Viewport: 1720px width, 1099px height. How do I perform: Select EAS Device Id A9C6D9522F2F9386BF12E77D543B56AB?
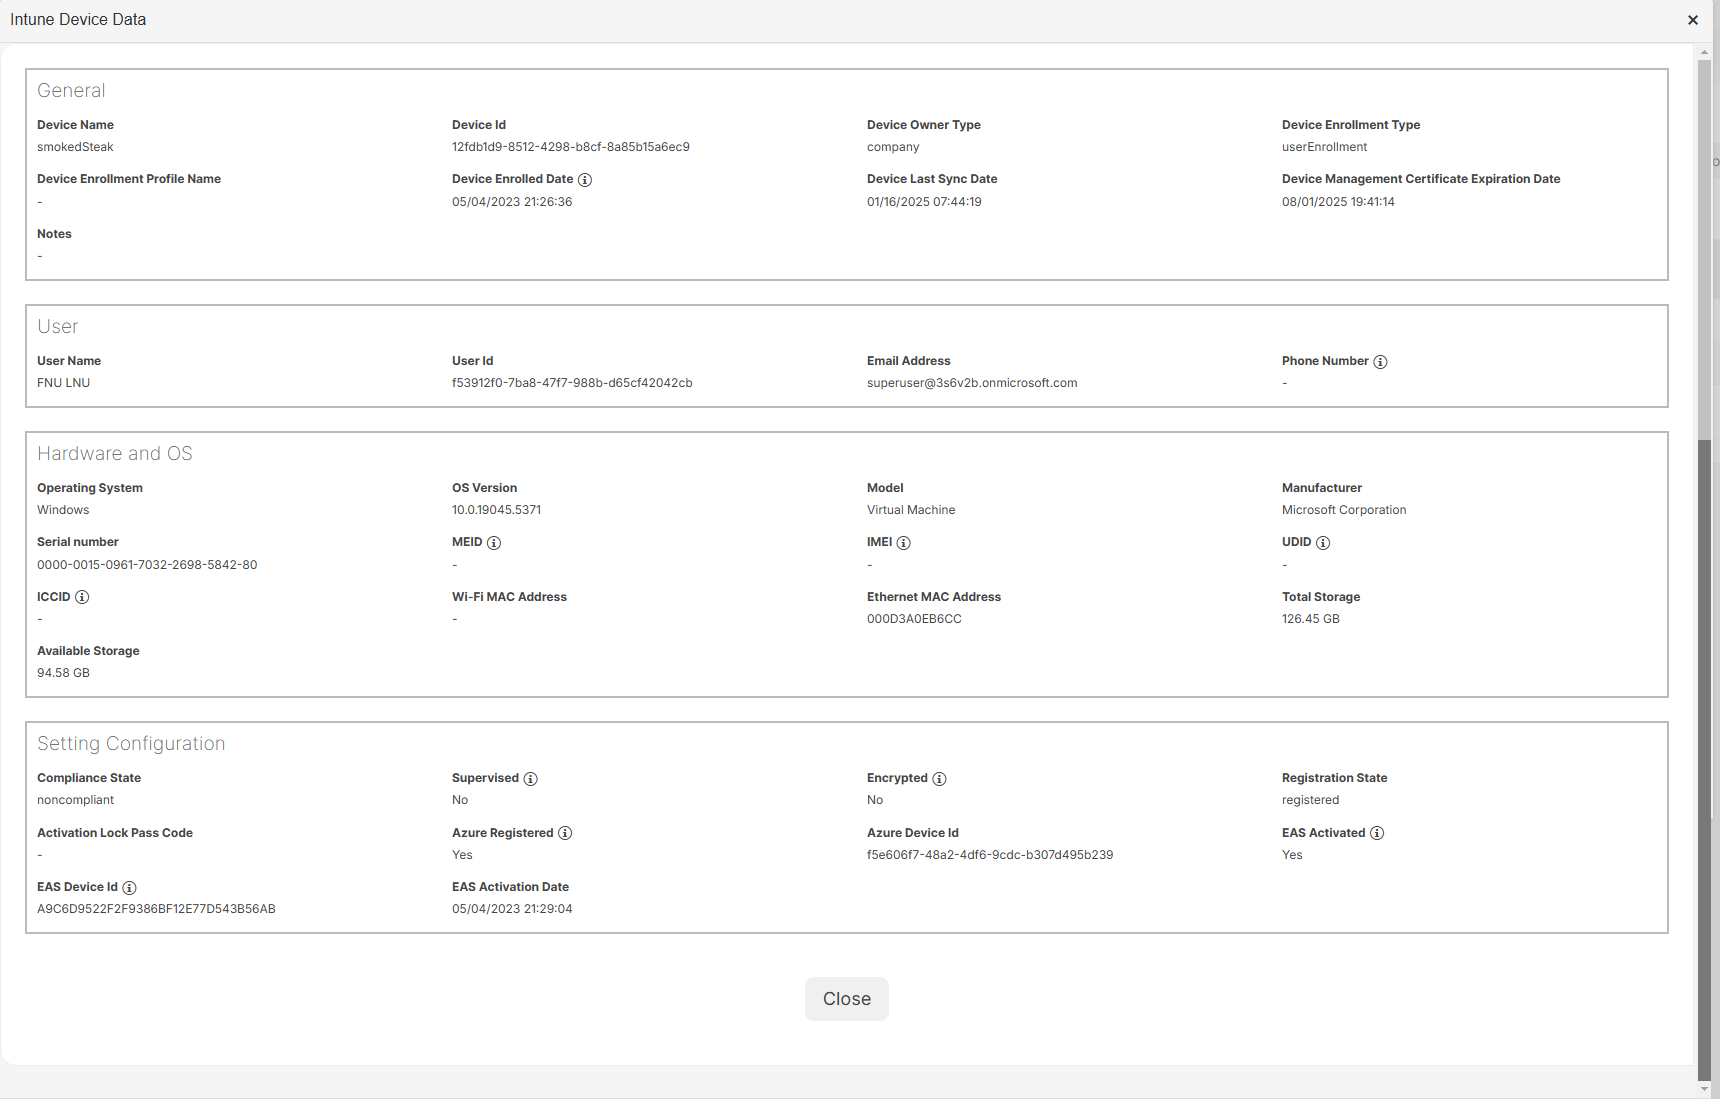(x=156, y=909)
